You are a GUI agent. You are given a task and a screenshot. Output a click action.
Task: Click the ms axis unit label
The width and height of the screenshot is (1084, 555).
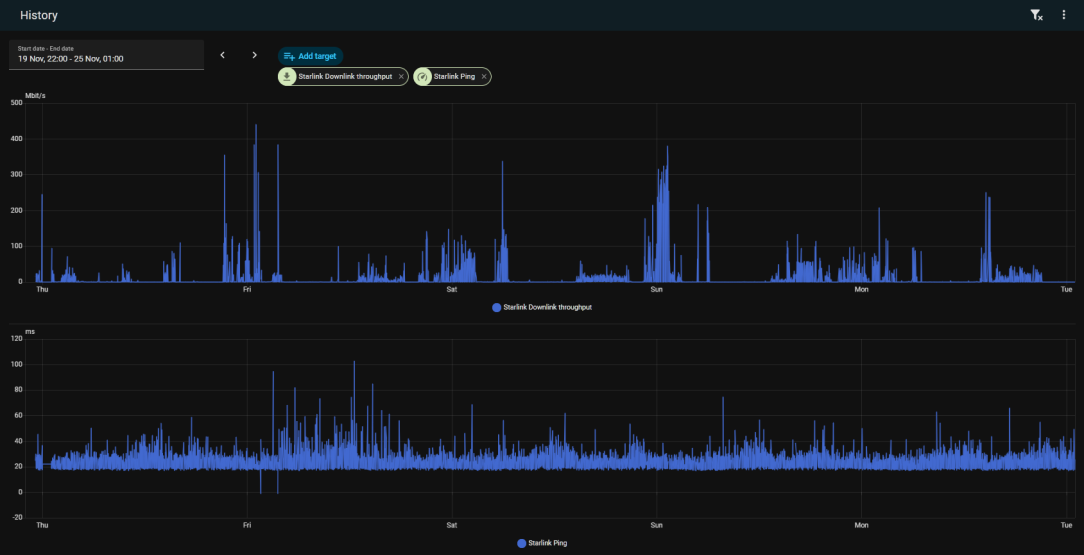[x=30, y=332]
